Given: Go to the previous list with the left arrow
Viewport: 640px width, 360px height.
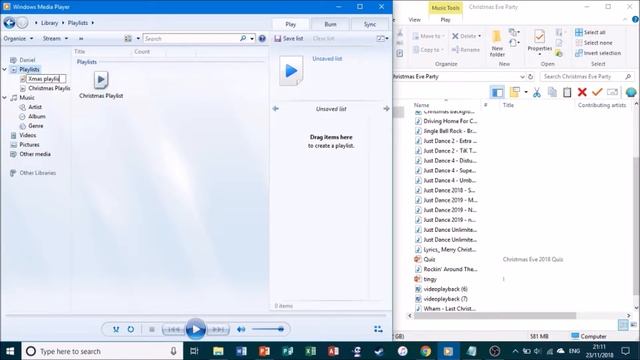Looking at the screenshot, I should click(276, 109).
